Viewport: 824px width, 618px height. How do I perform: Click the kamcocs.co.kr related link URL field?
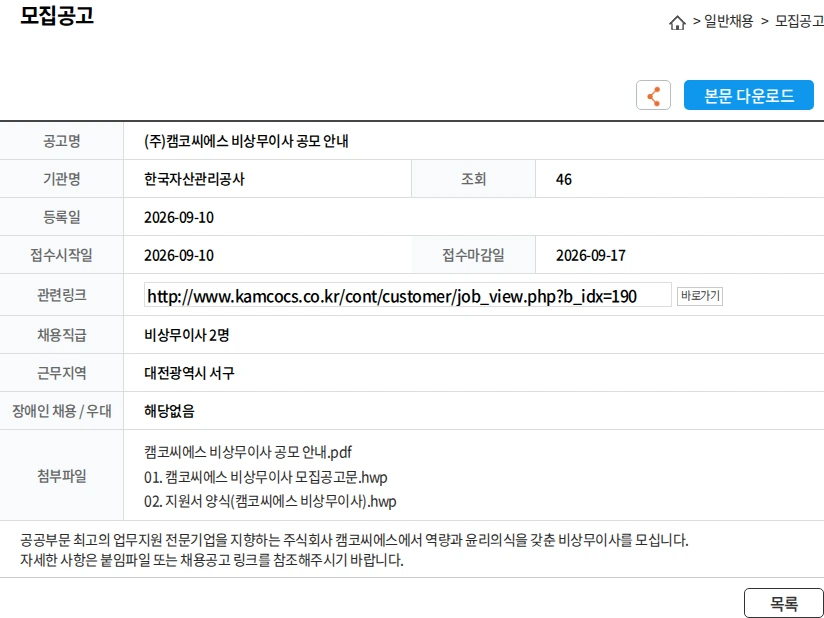[408, 296]
